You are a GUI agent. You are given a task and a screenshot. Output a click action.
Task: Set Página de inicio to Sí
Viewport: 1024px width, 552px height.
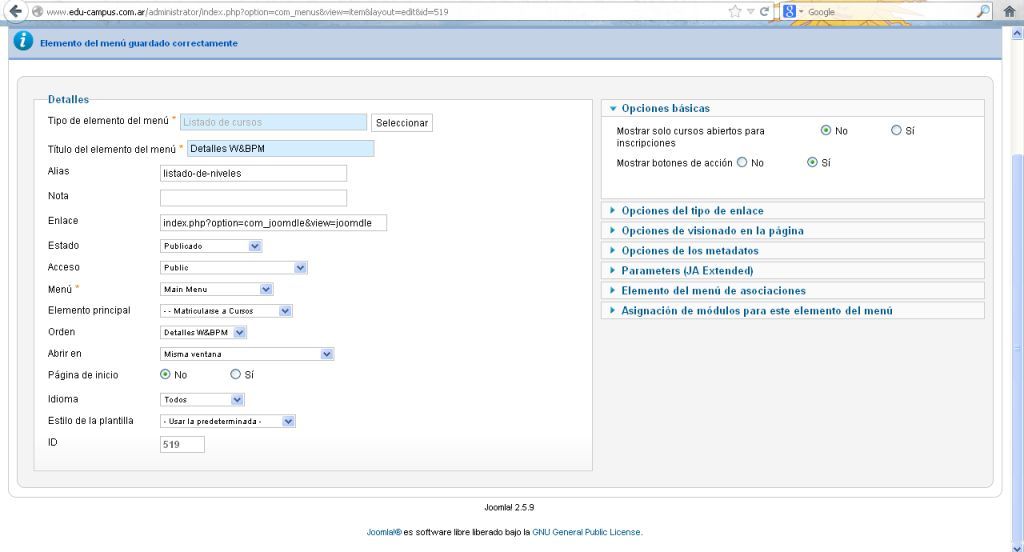click(236, 375)
